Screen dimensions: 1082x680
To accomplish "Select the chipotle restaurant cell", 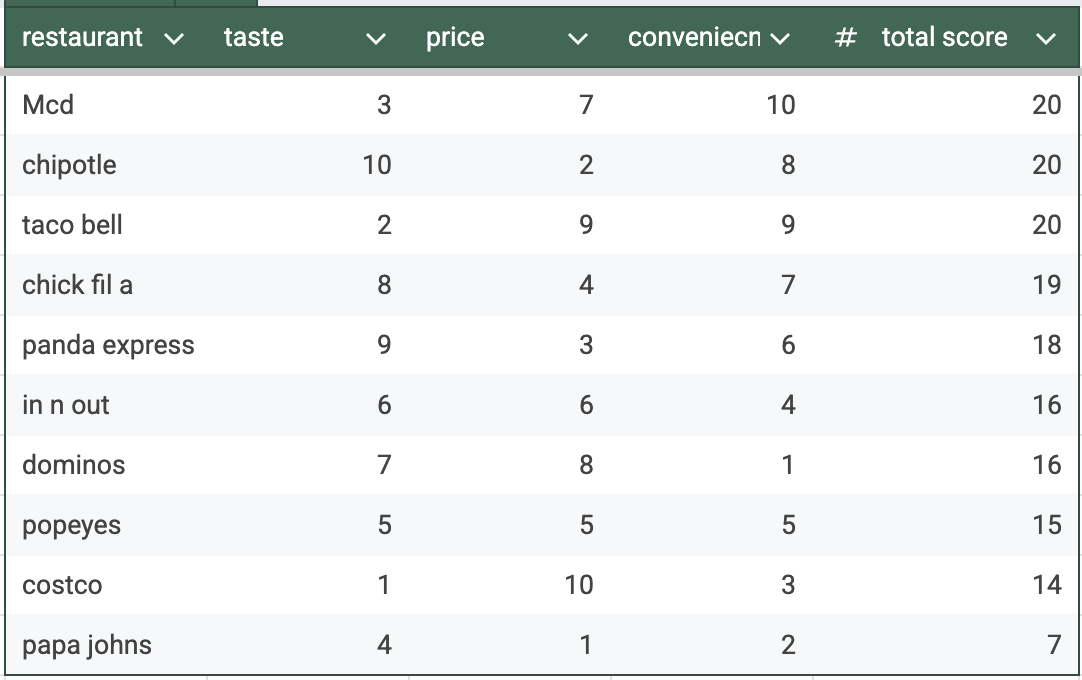I will (69, 165).
